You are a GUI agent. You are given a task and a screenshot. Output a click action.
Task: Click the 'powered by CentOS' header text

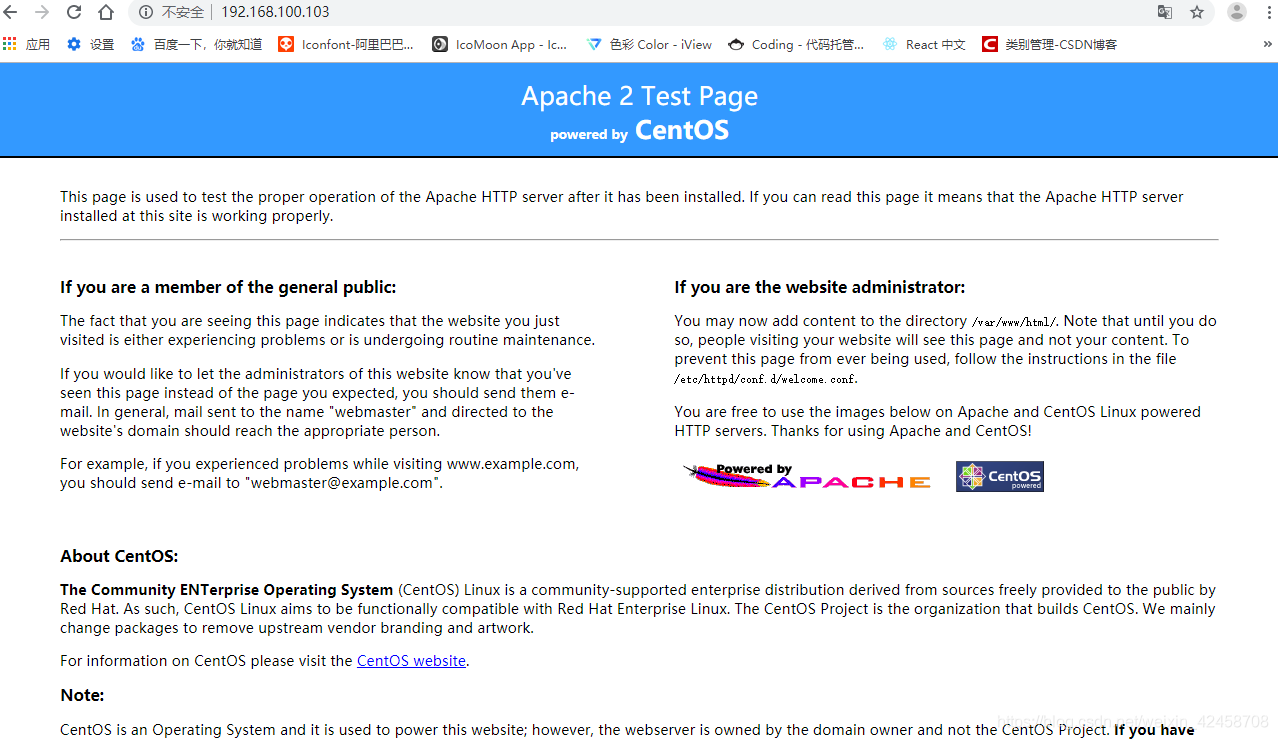(639, 131)
